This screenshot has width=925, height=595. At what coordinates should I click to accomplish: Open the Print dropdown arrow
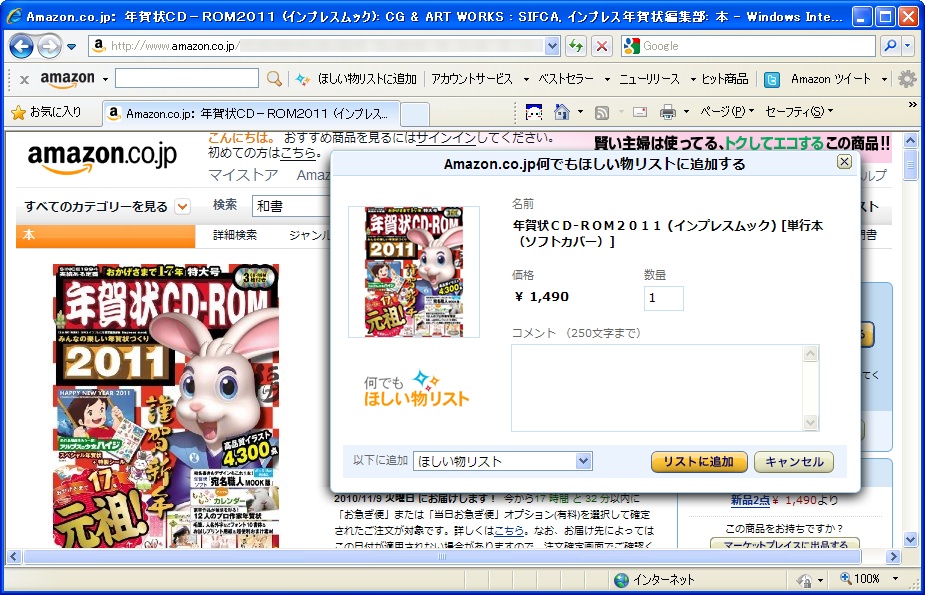686,111
